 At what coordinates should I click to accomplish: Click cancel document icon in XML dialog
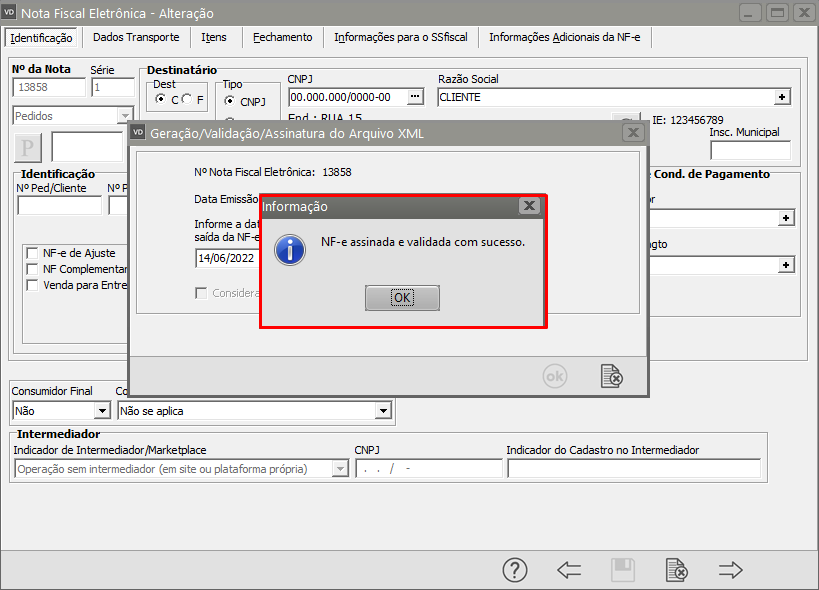611,376
